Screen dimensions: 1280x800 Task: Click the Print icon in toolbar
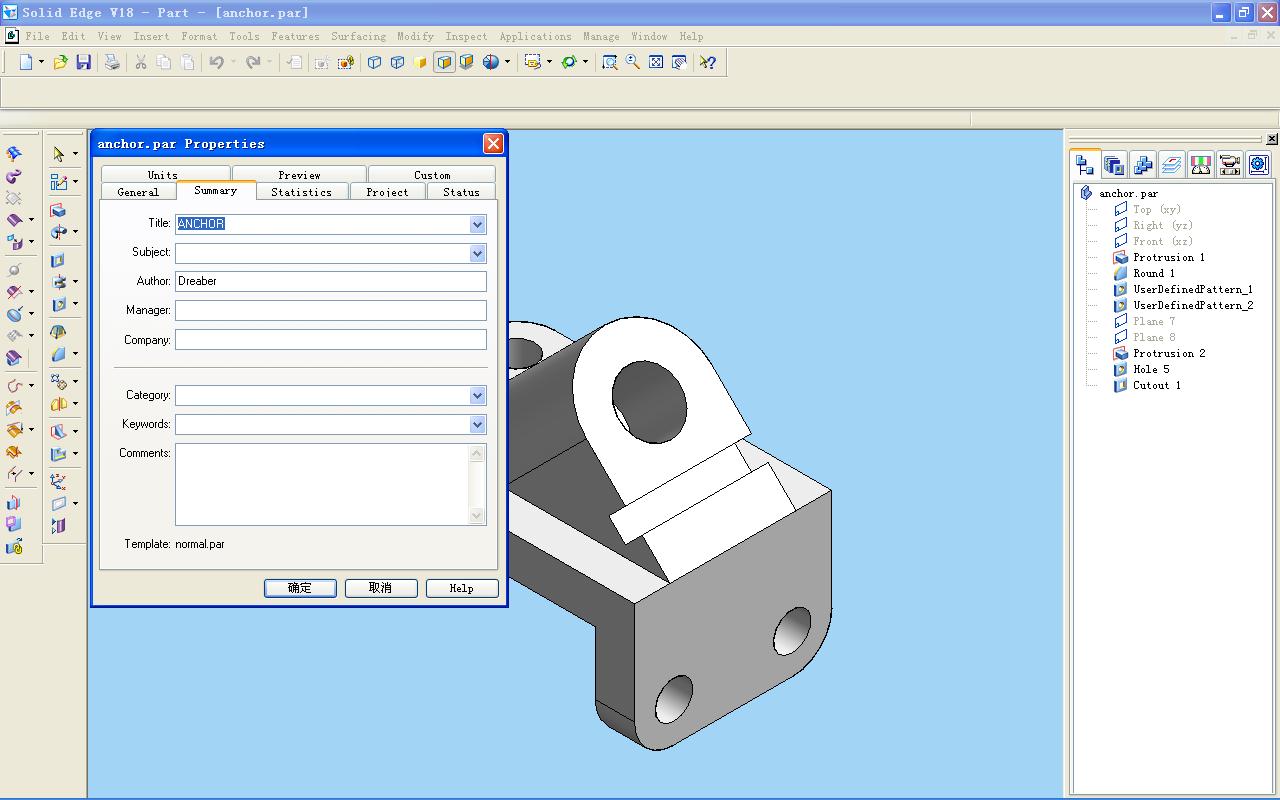pos(112,62)
